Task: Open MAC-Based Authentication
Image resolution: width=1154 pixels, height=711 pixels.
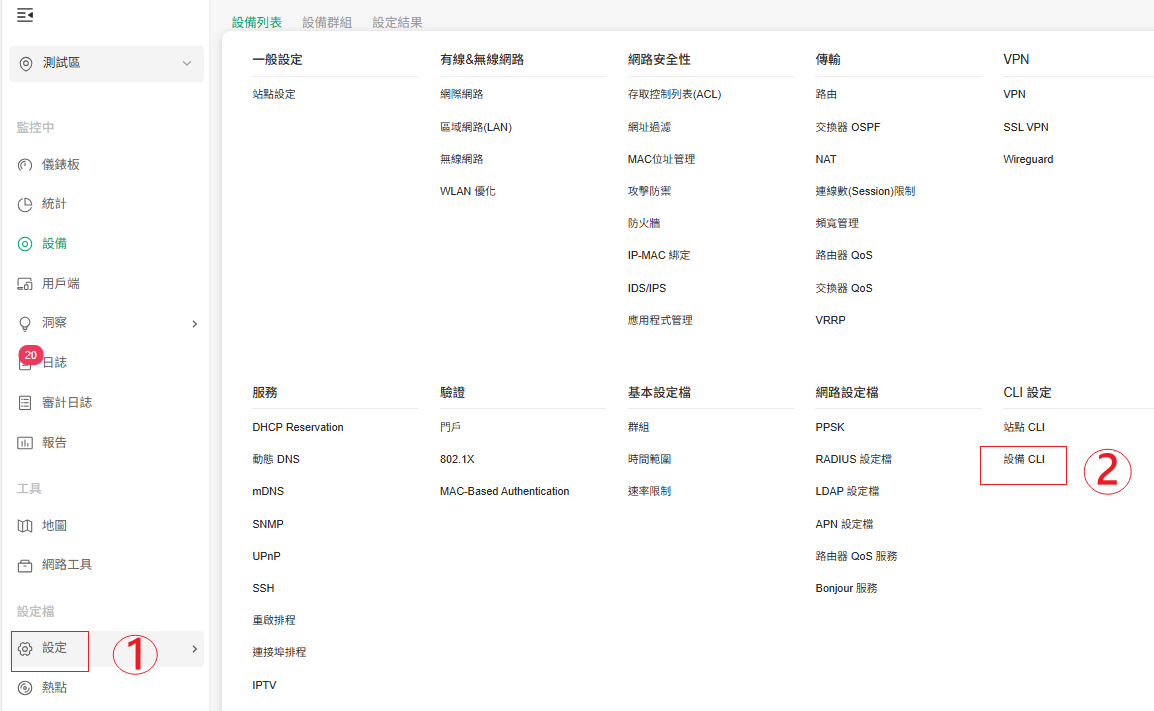Action: point(504,491)
